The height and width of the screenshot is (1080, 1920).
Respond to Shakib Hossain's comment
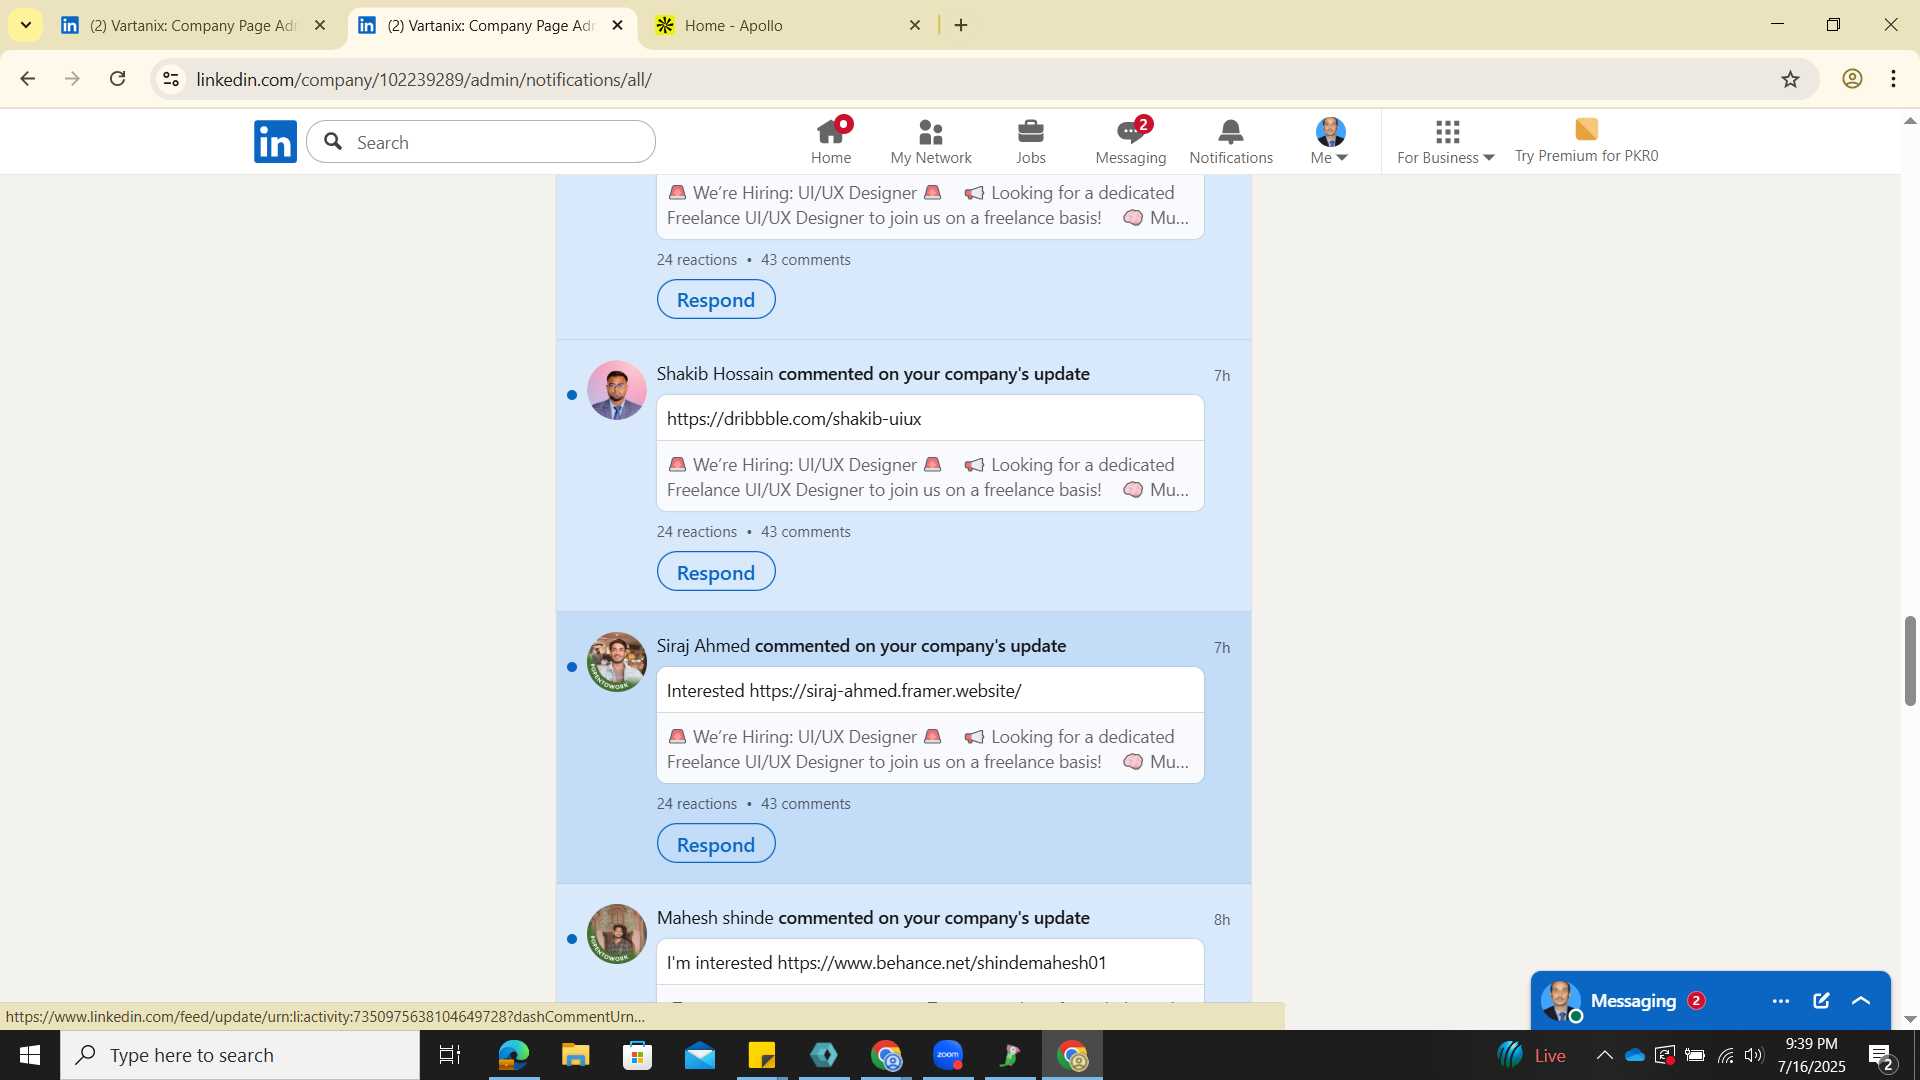[716, 572]
